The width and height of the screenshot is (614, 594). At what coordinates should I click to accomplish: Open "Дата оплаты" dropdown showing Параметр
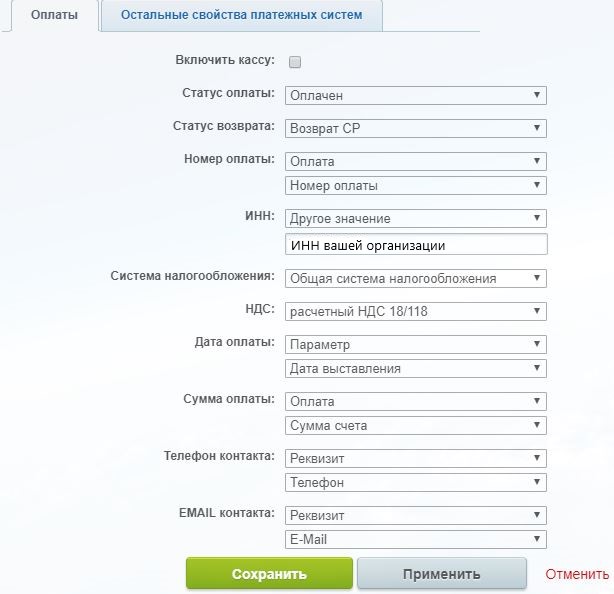416,344
